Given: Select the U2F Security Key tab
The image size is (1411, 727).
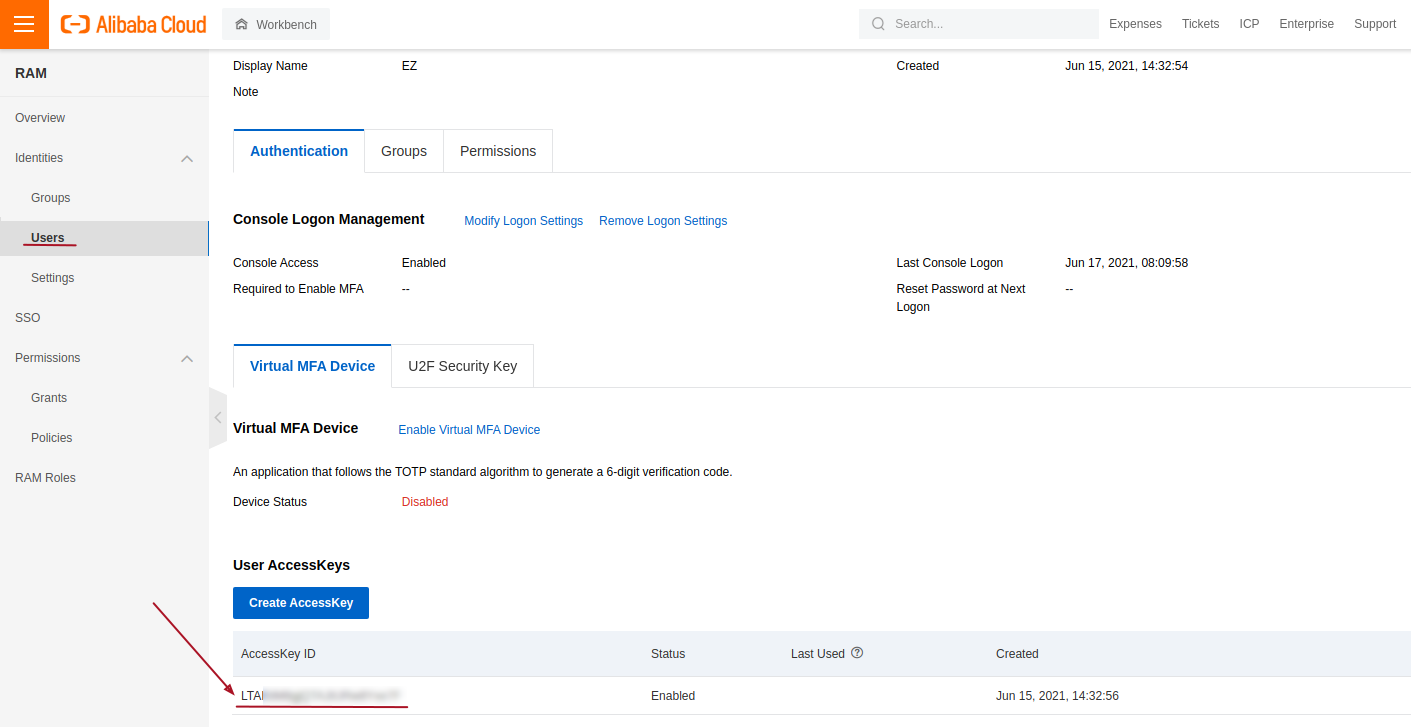Looking at the screenshot, I should (x=463, y=366).
